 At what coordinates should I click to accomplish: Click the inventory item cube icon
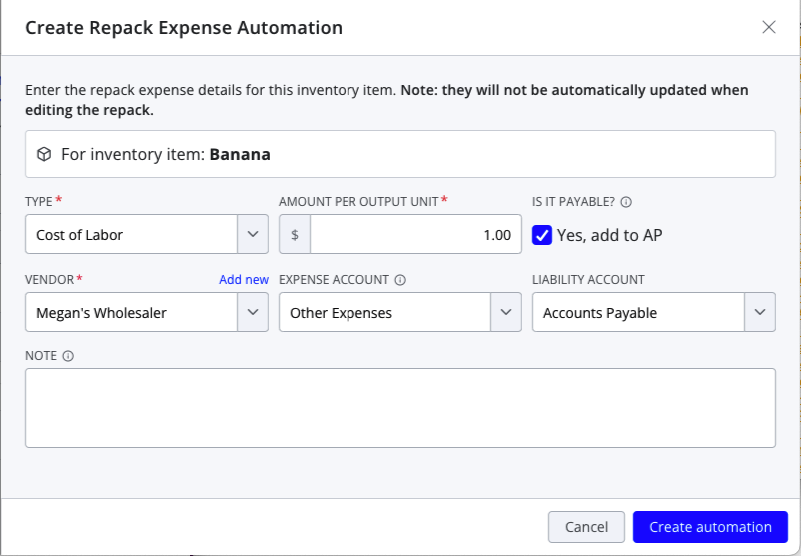click(44, 154)
